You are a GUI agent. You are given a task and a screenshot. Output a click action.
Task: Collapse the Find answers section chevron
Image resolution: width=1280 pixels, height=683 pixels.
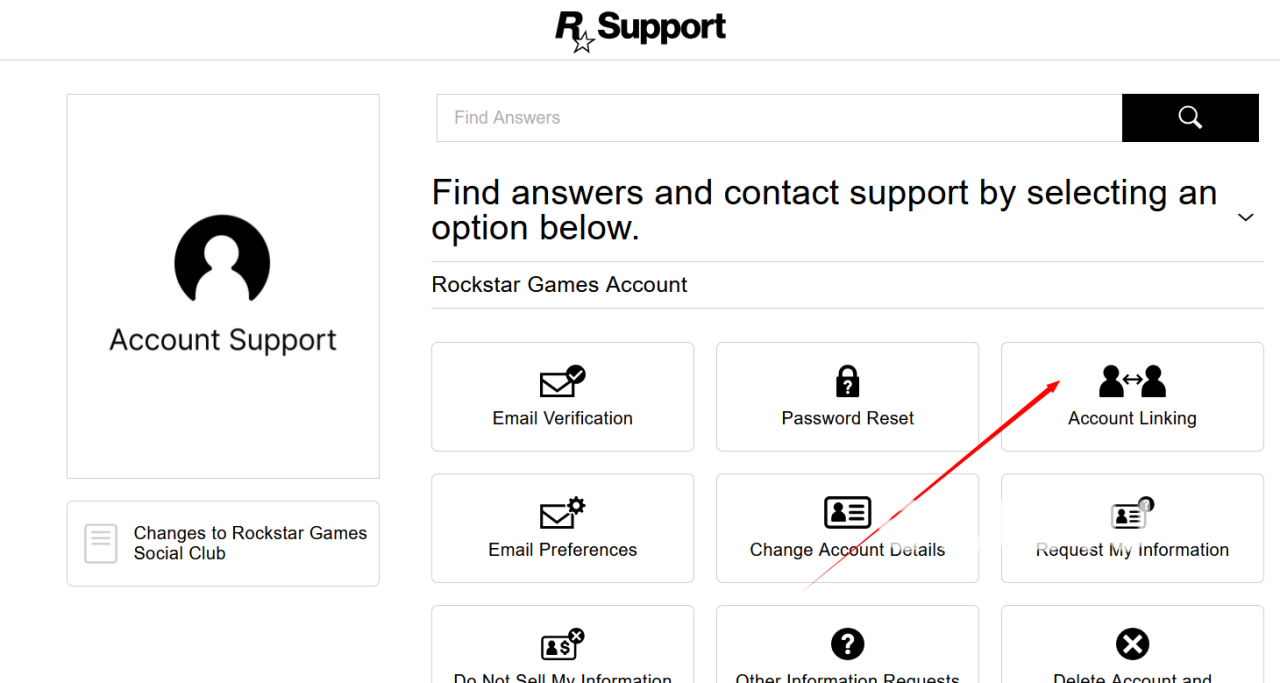click(x=1245, y=217)
